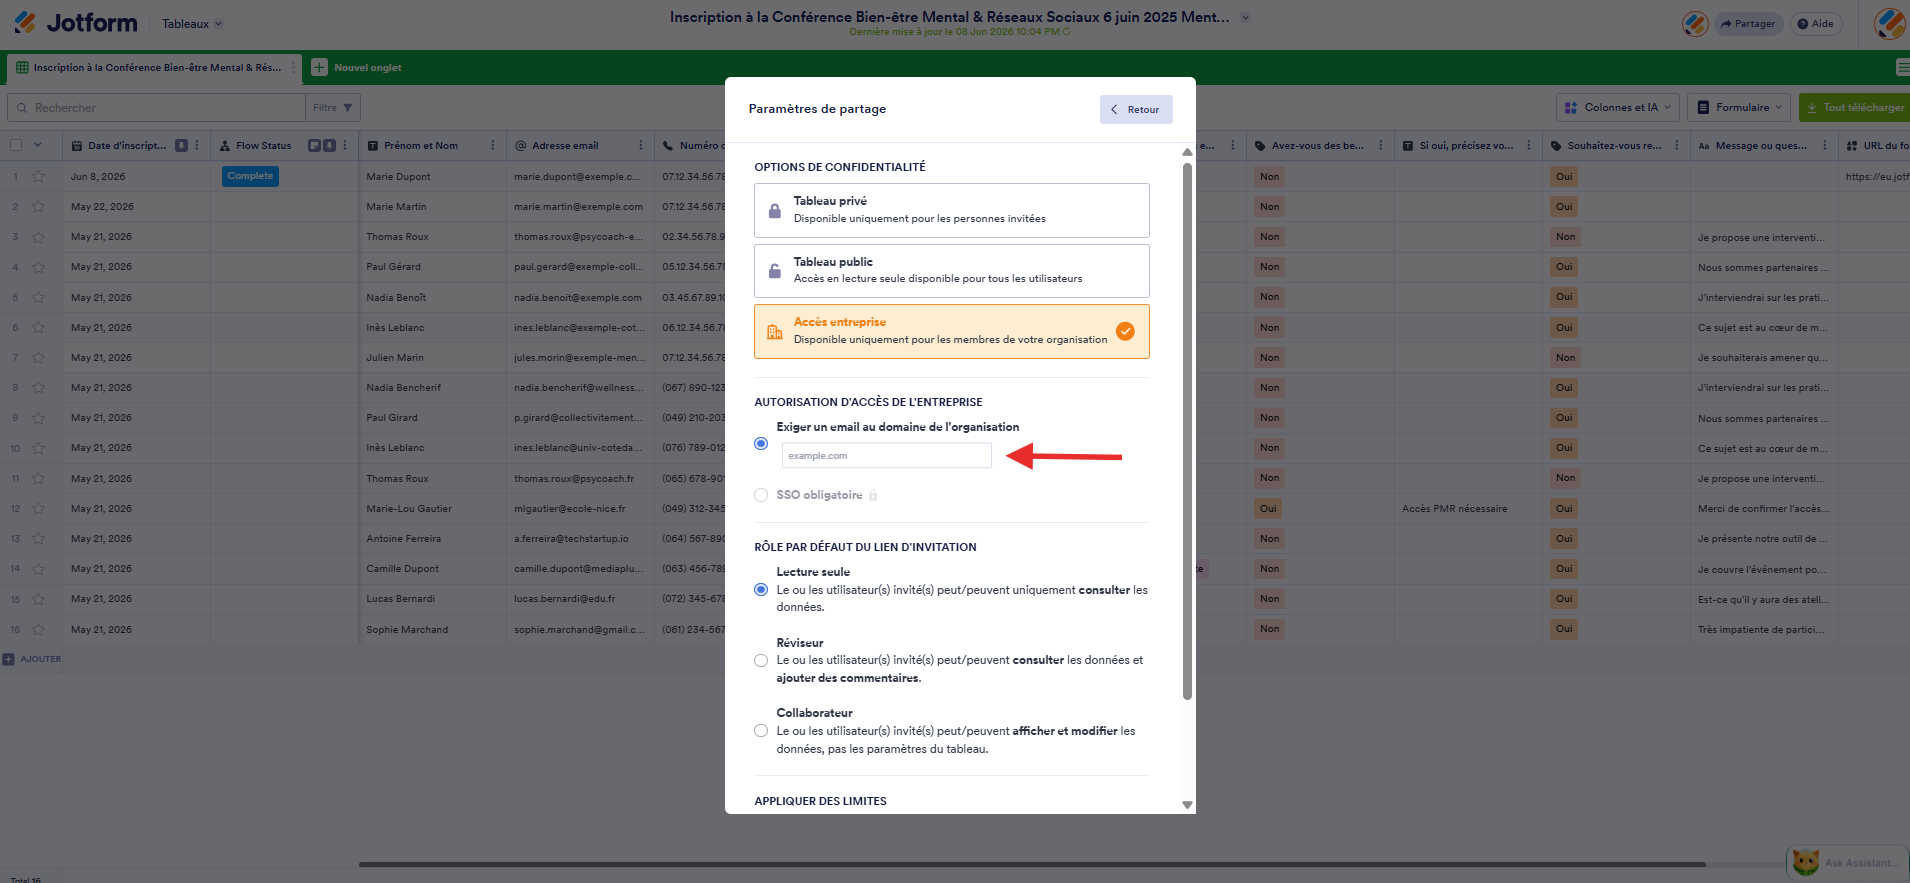Open Message ou ques... column options menu
This screenshot has width=1910, height=883.
tap(1825, 146)
